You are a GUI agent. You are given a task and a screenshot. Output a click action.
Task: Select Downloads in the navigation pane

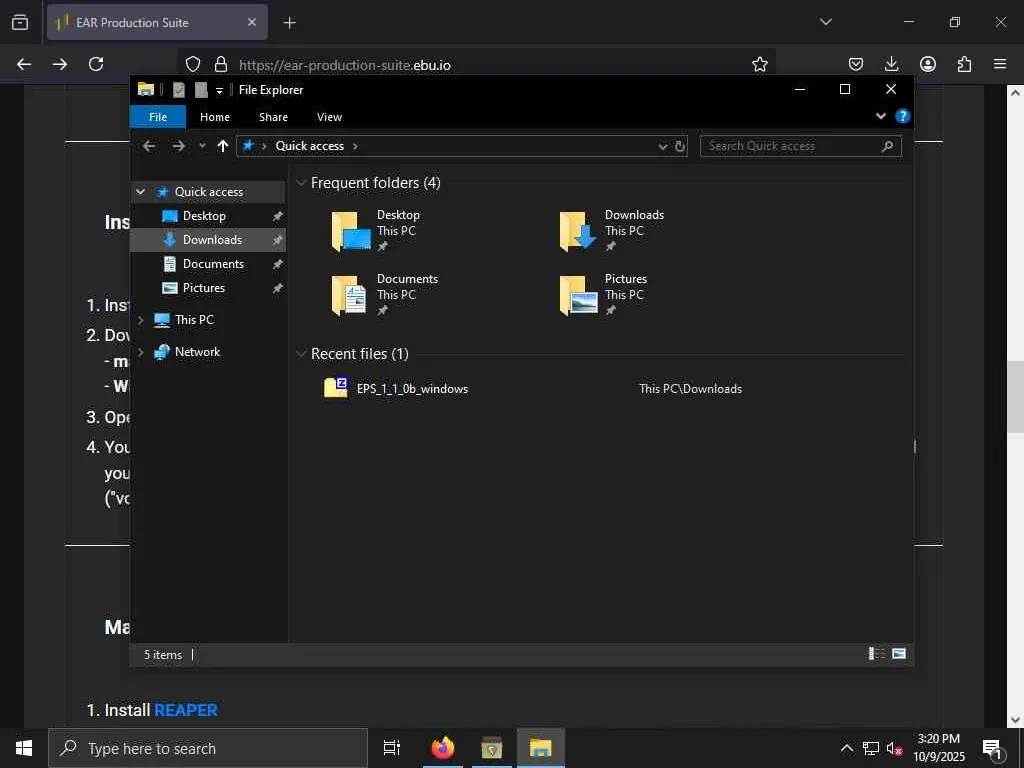(212, 240)
